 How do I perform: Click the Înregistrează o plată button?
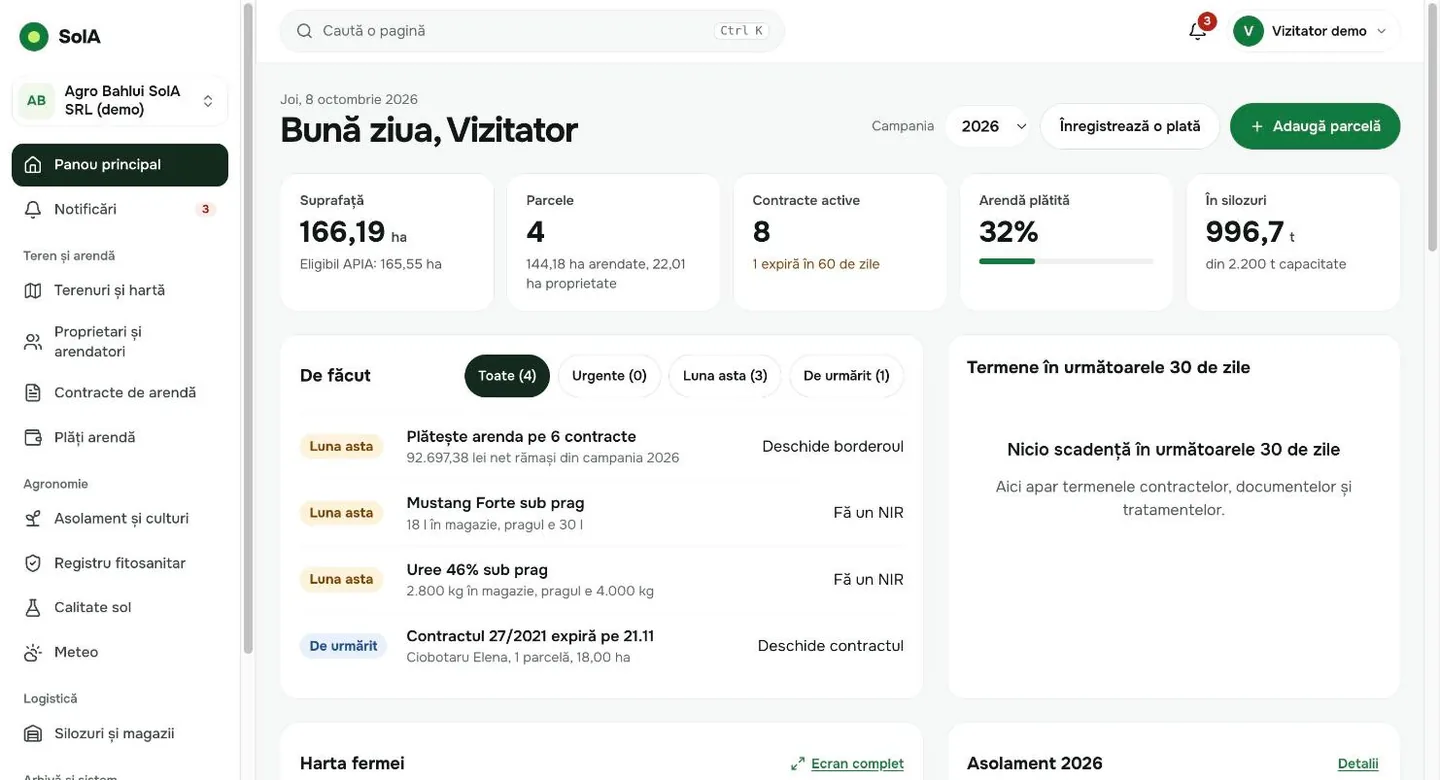(x=1130, y=126)
